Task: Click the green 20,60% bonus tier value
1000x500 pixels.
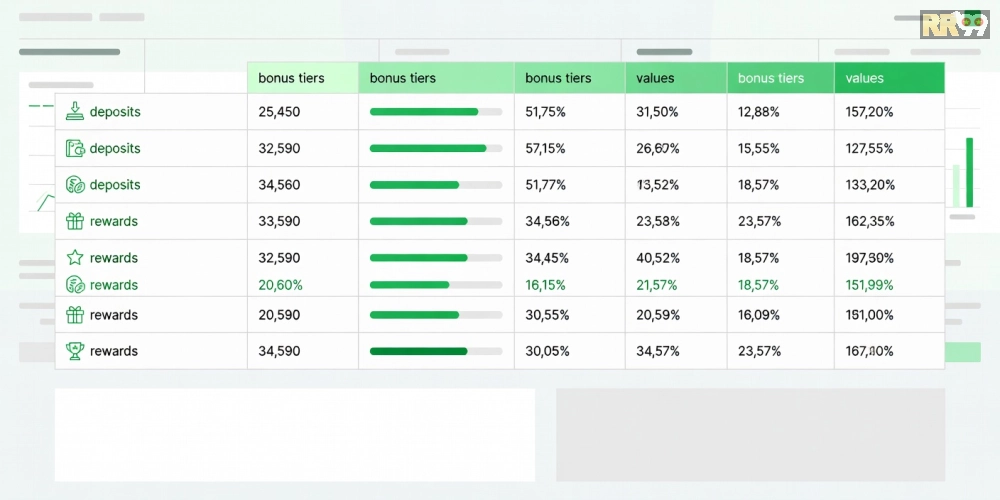Action: [280, 285]
